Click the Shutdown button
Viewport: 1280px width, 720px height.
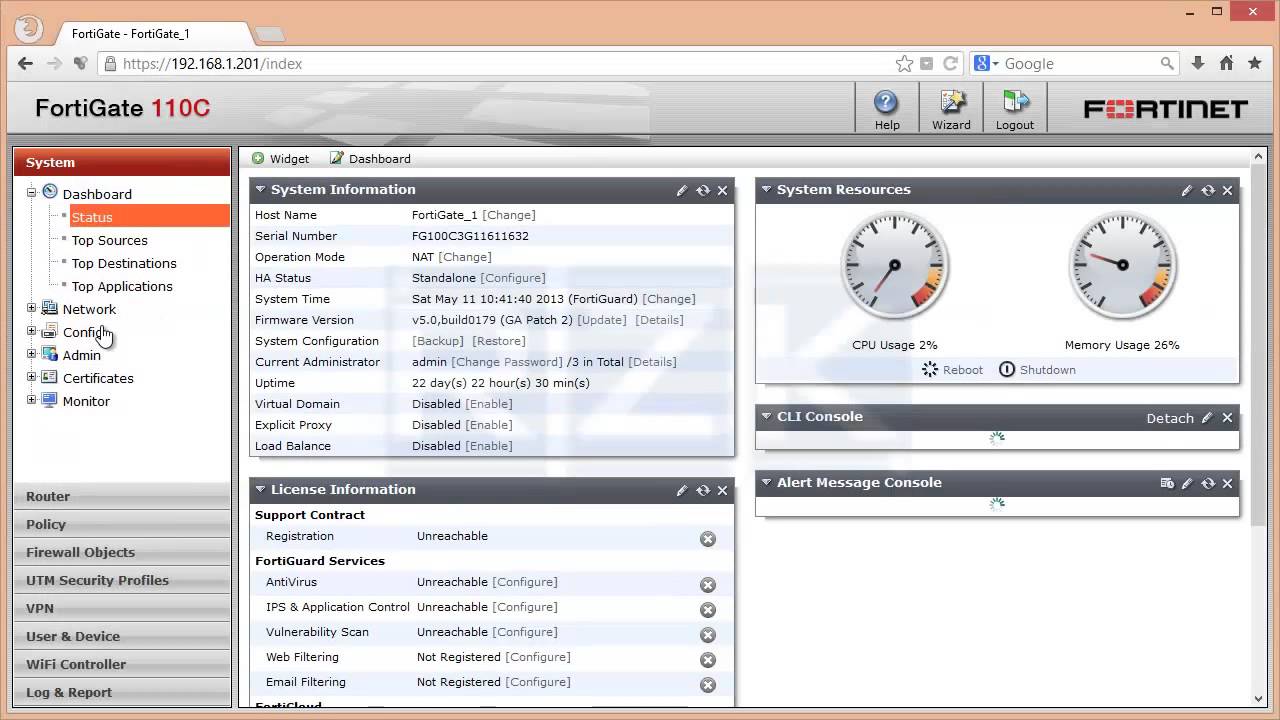[1037, 370]
